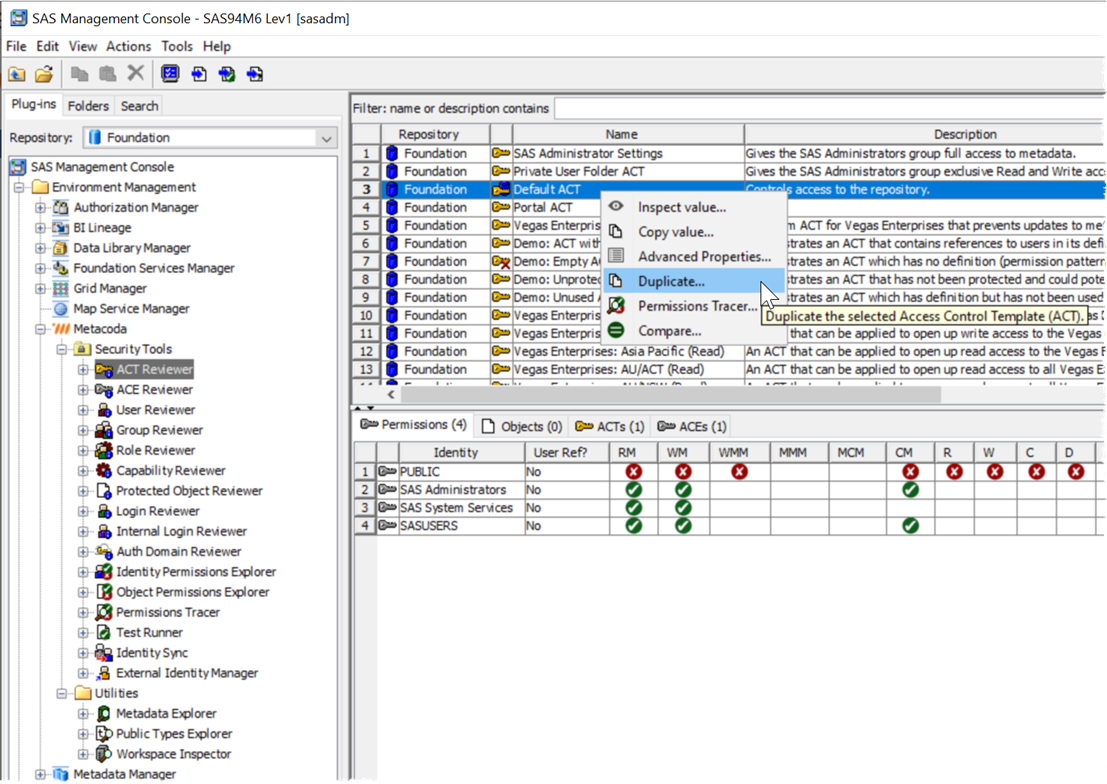
Task: Choose Permissions Tracer... in context menu
Action: [x=694, y=306]
